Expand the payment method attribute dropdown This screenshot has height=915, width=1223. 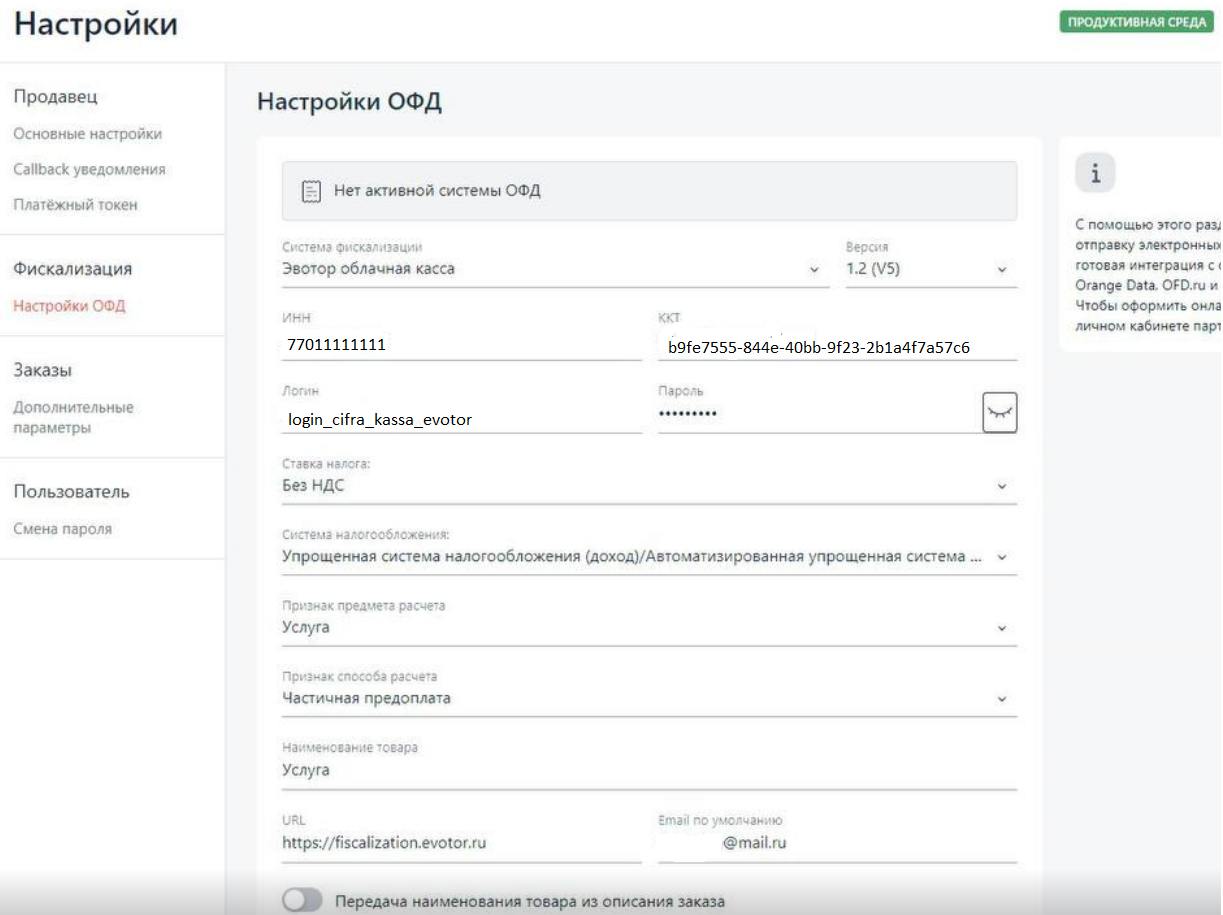[x=648, y=699]
